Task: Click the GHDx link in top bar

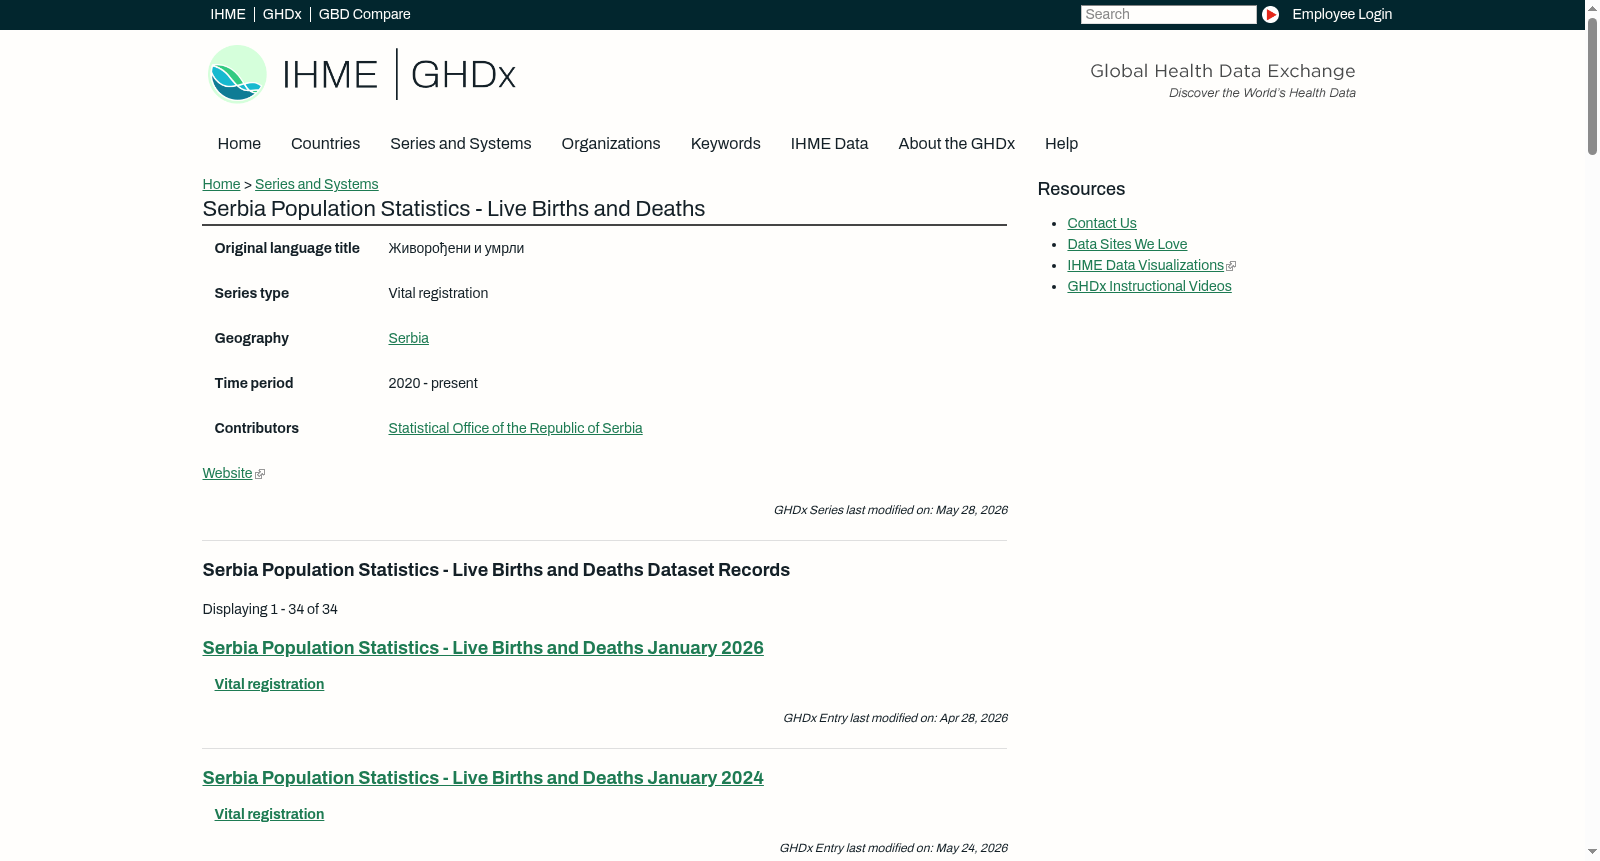Action: point(282,14)
